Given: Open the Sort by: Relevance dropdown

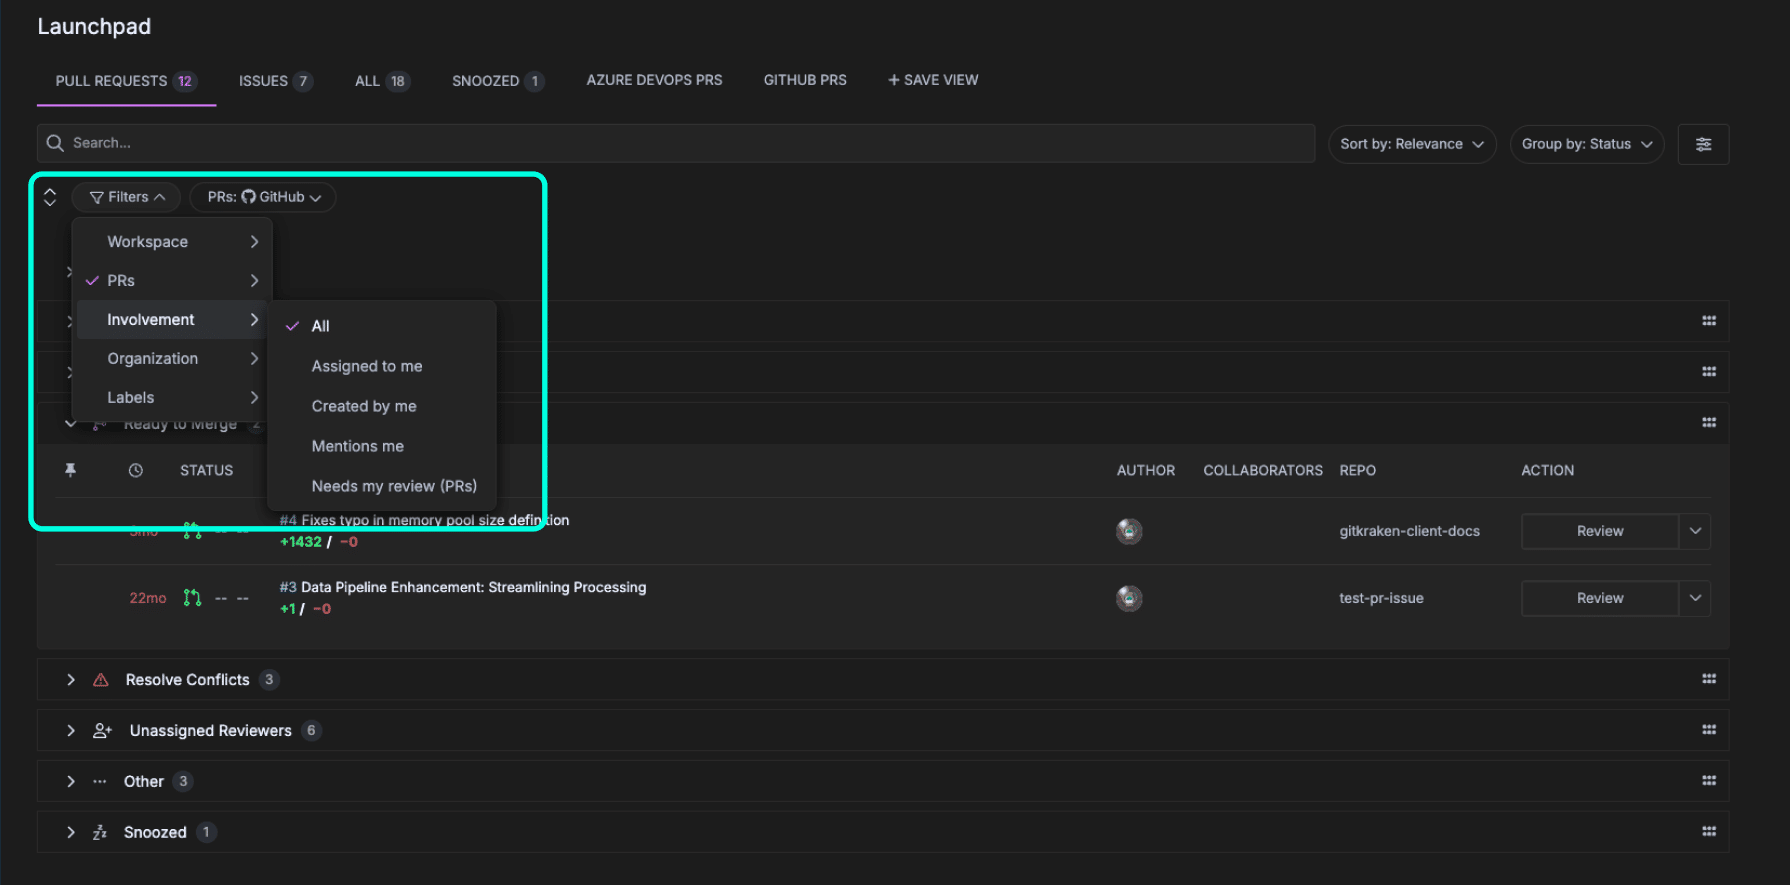Looking at the screenshot, I should tap(1412, 144).
